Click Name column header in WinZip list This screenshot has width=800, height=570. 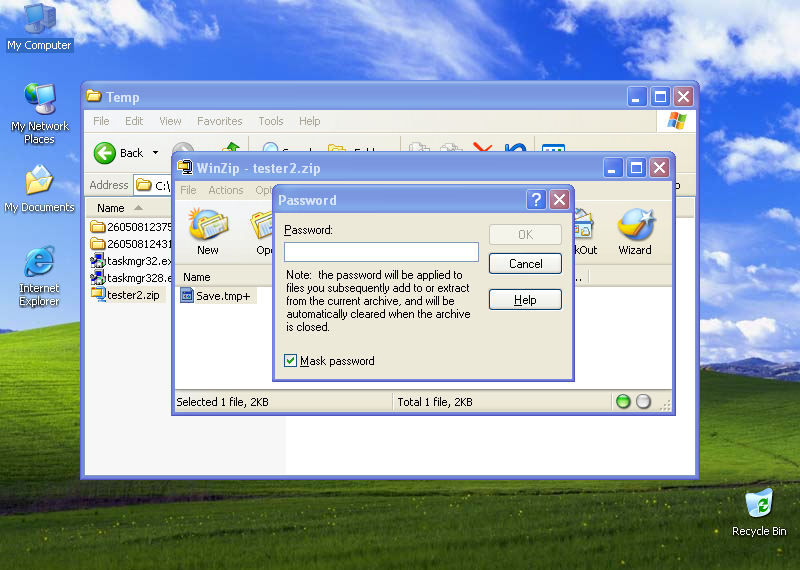(x=224, y=277)
